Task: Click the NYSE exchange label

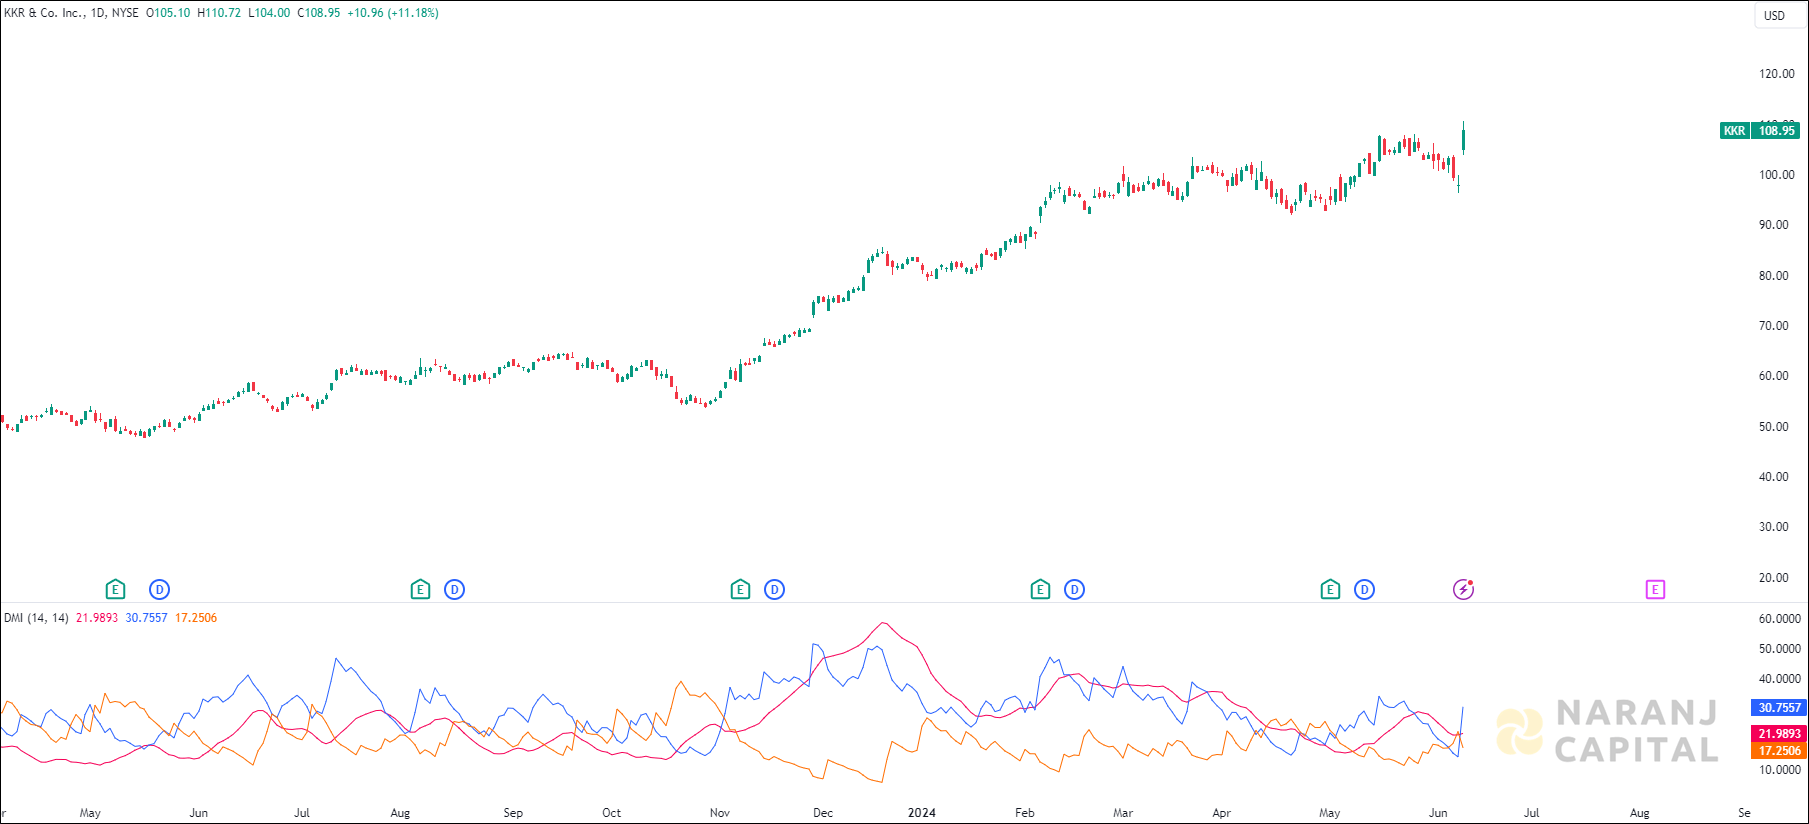Action: pyautogui.click(x=125, y=13)
